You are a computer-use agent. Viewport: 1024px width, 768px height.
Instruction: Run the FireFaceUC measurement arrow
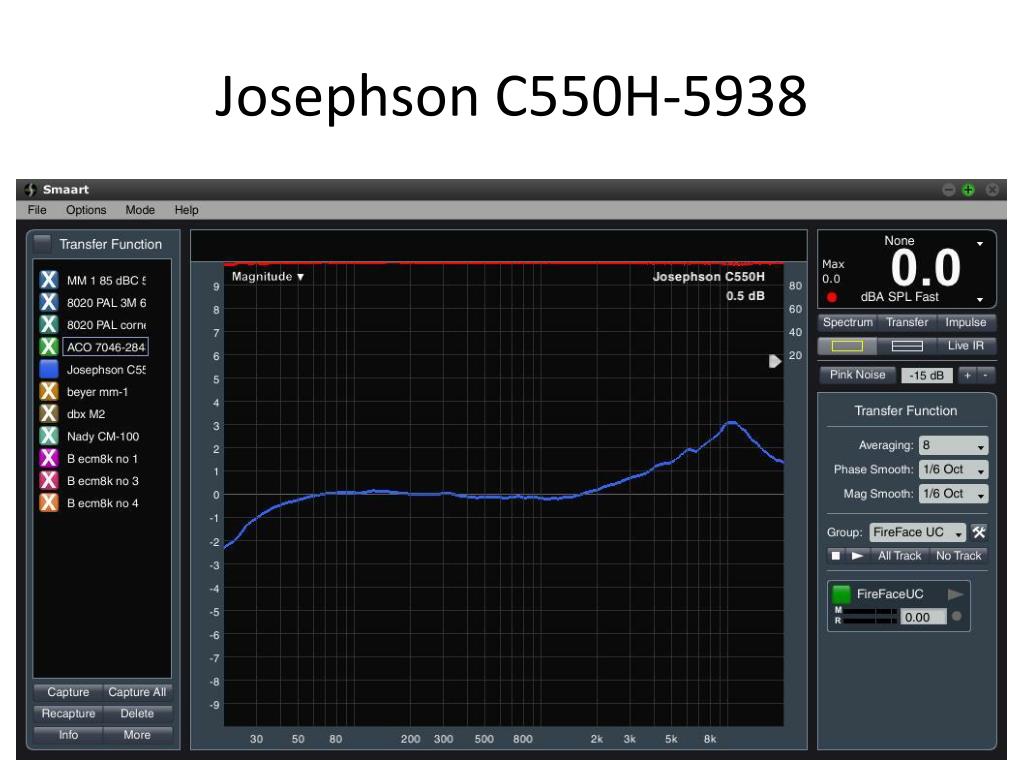955,594
